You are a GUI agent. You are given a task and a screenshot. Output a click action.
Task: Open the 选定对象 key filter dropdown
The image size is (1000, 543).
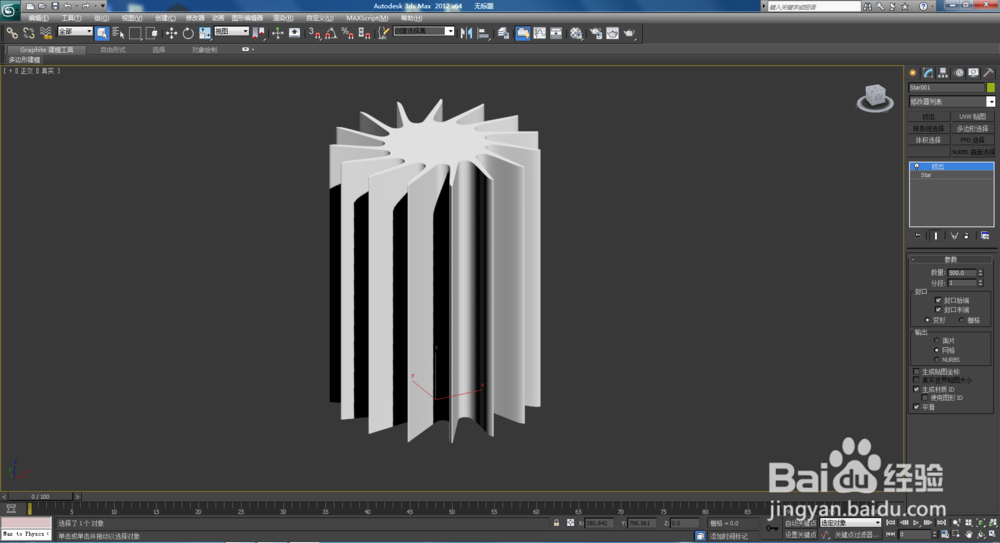point(850,523)
